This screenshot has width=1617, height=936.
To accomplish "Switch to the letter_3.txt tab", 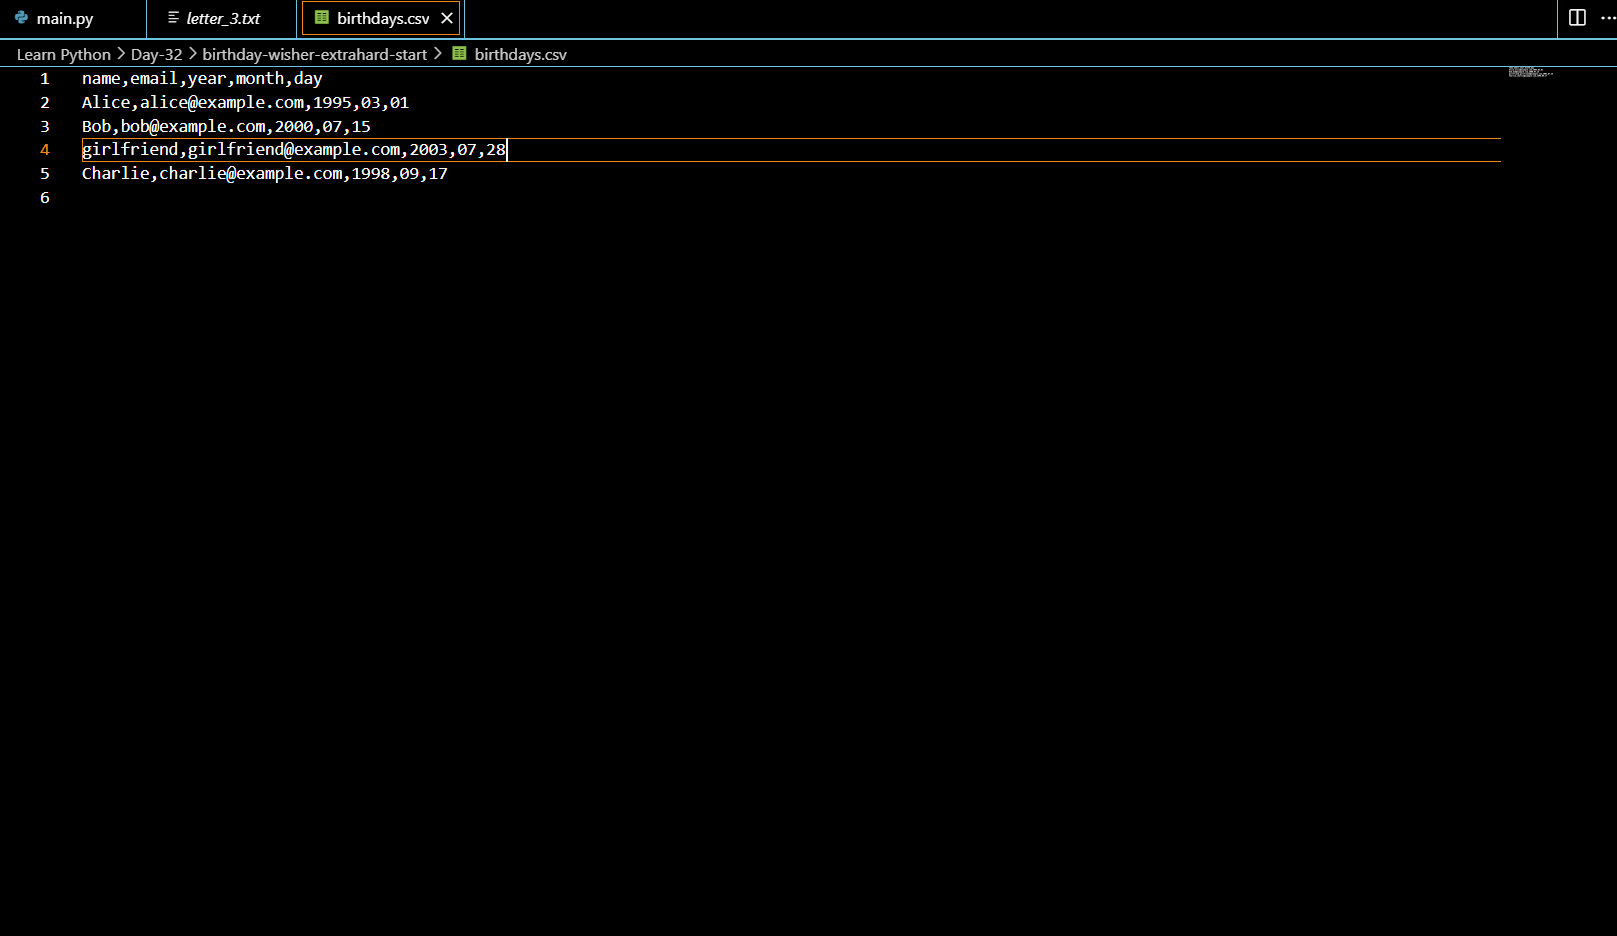I will [x=220, y=17].
